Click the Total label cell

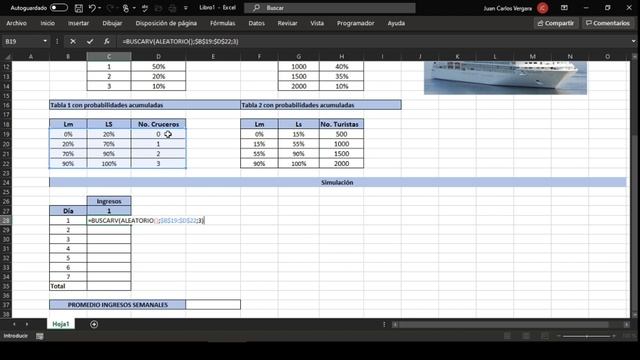pos(68,286)
